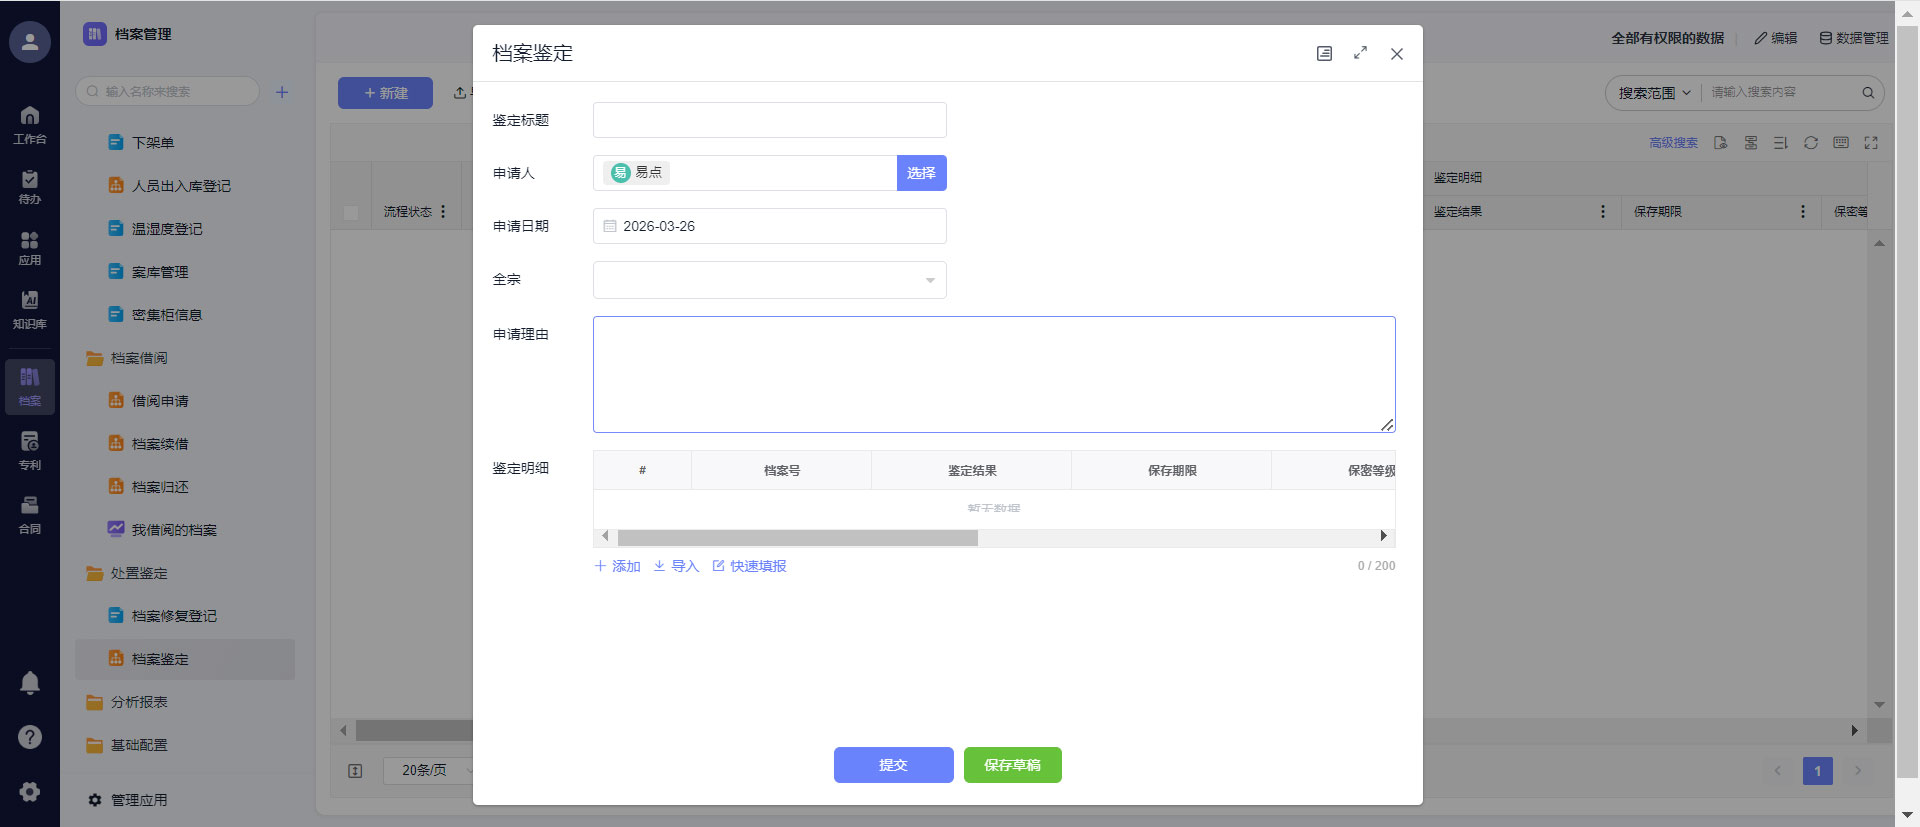Screen dimensions: 1920x827
Task: Click the 保存草稿 save draft button
Action: [1012, 765]
